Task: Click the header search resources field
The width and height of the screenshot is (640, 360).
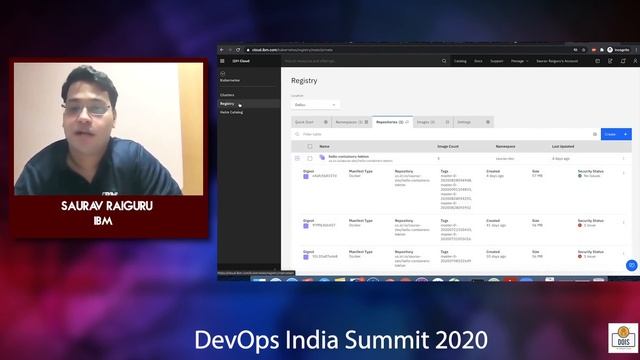Action: click(361, 61)
